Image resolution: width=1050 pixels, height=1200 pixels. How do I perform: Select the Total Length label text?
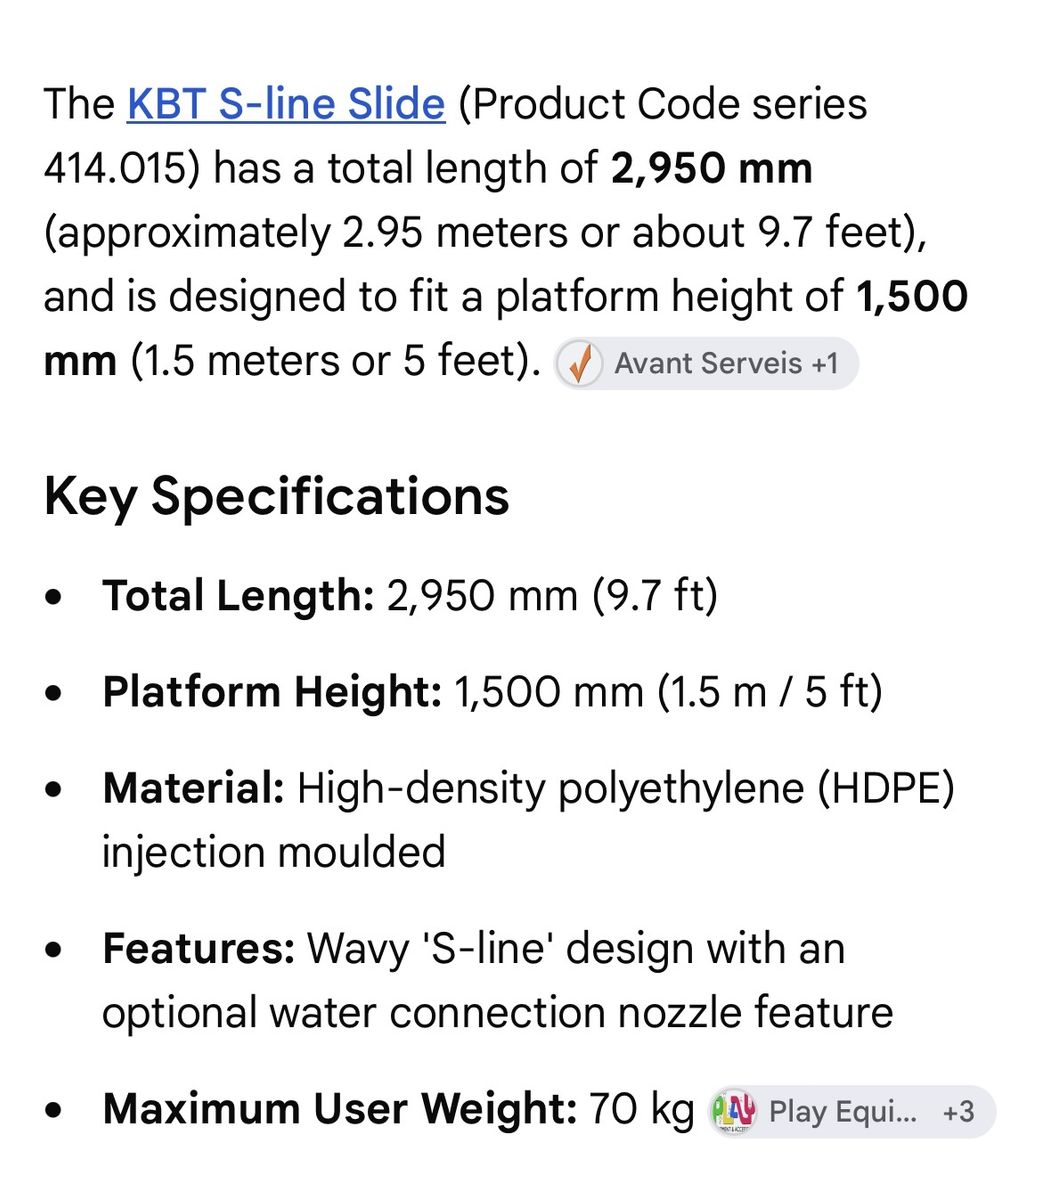pos(238,596)
